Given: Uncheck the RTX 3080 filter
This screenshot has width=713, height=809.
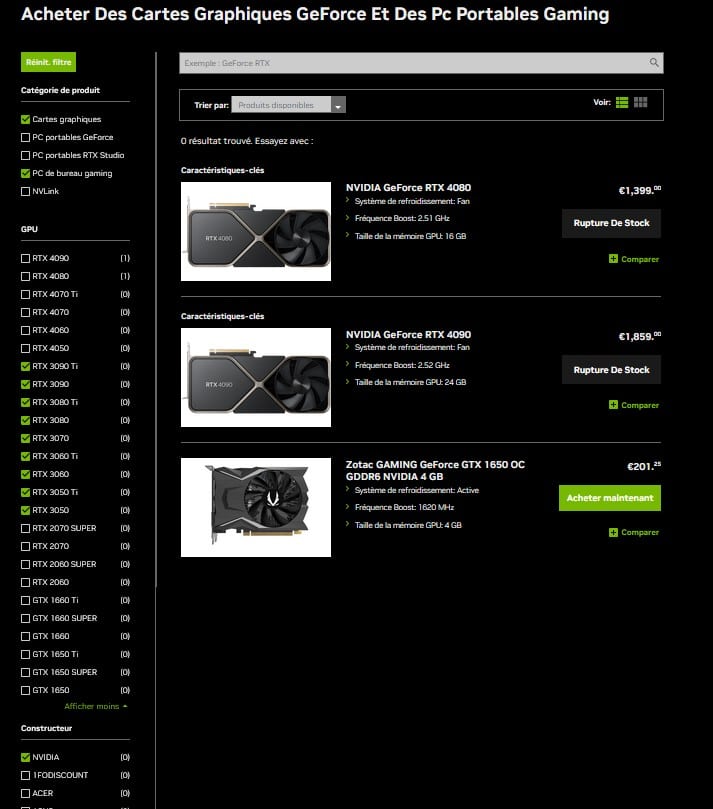Looking at the screenshot, I should tap(25, 420).
